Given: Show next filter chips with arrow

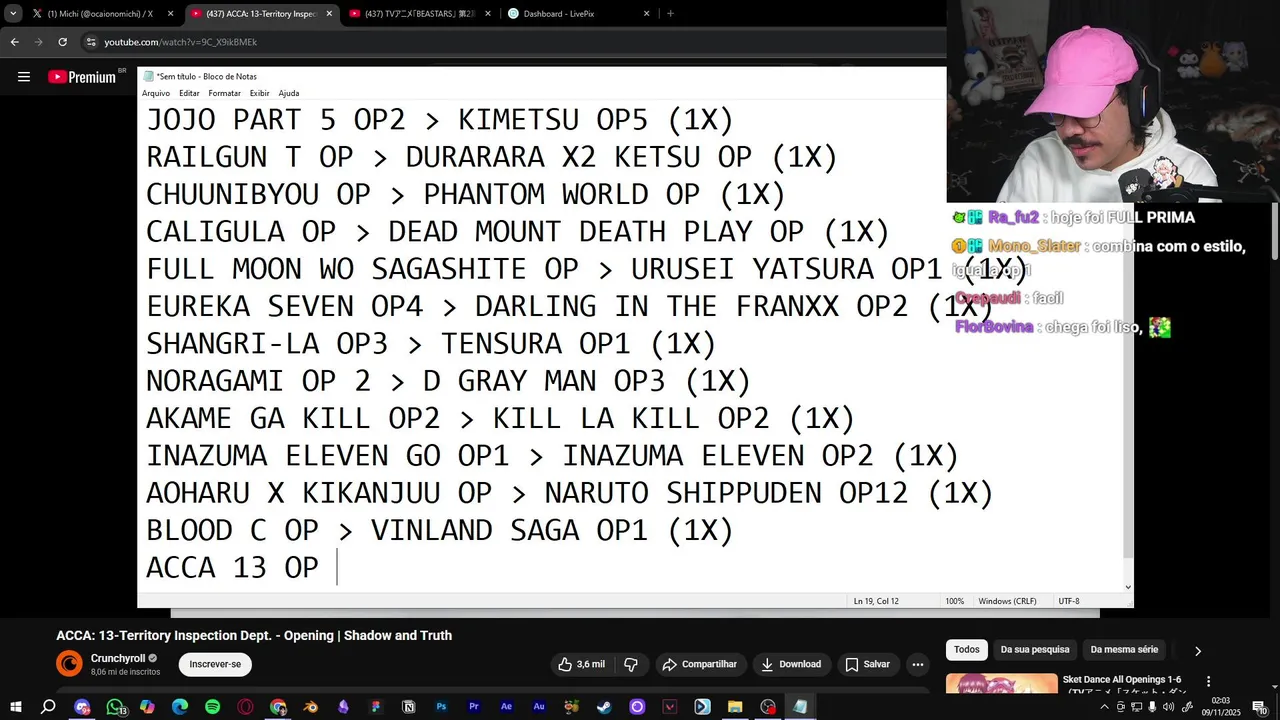Looking at the screenshot, I should pos(1198,651).
